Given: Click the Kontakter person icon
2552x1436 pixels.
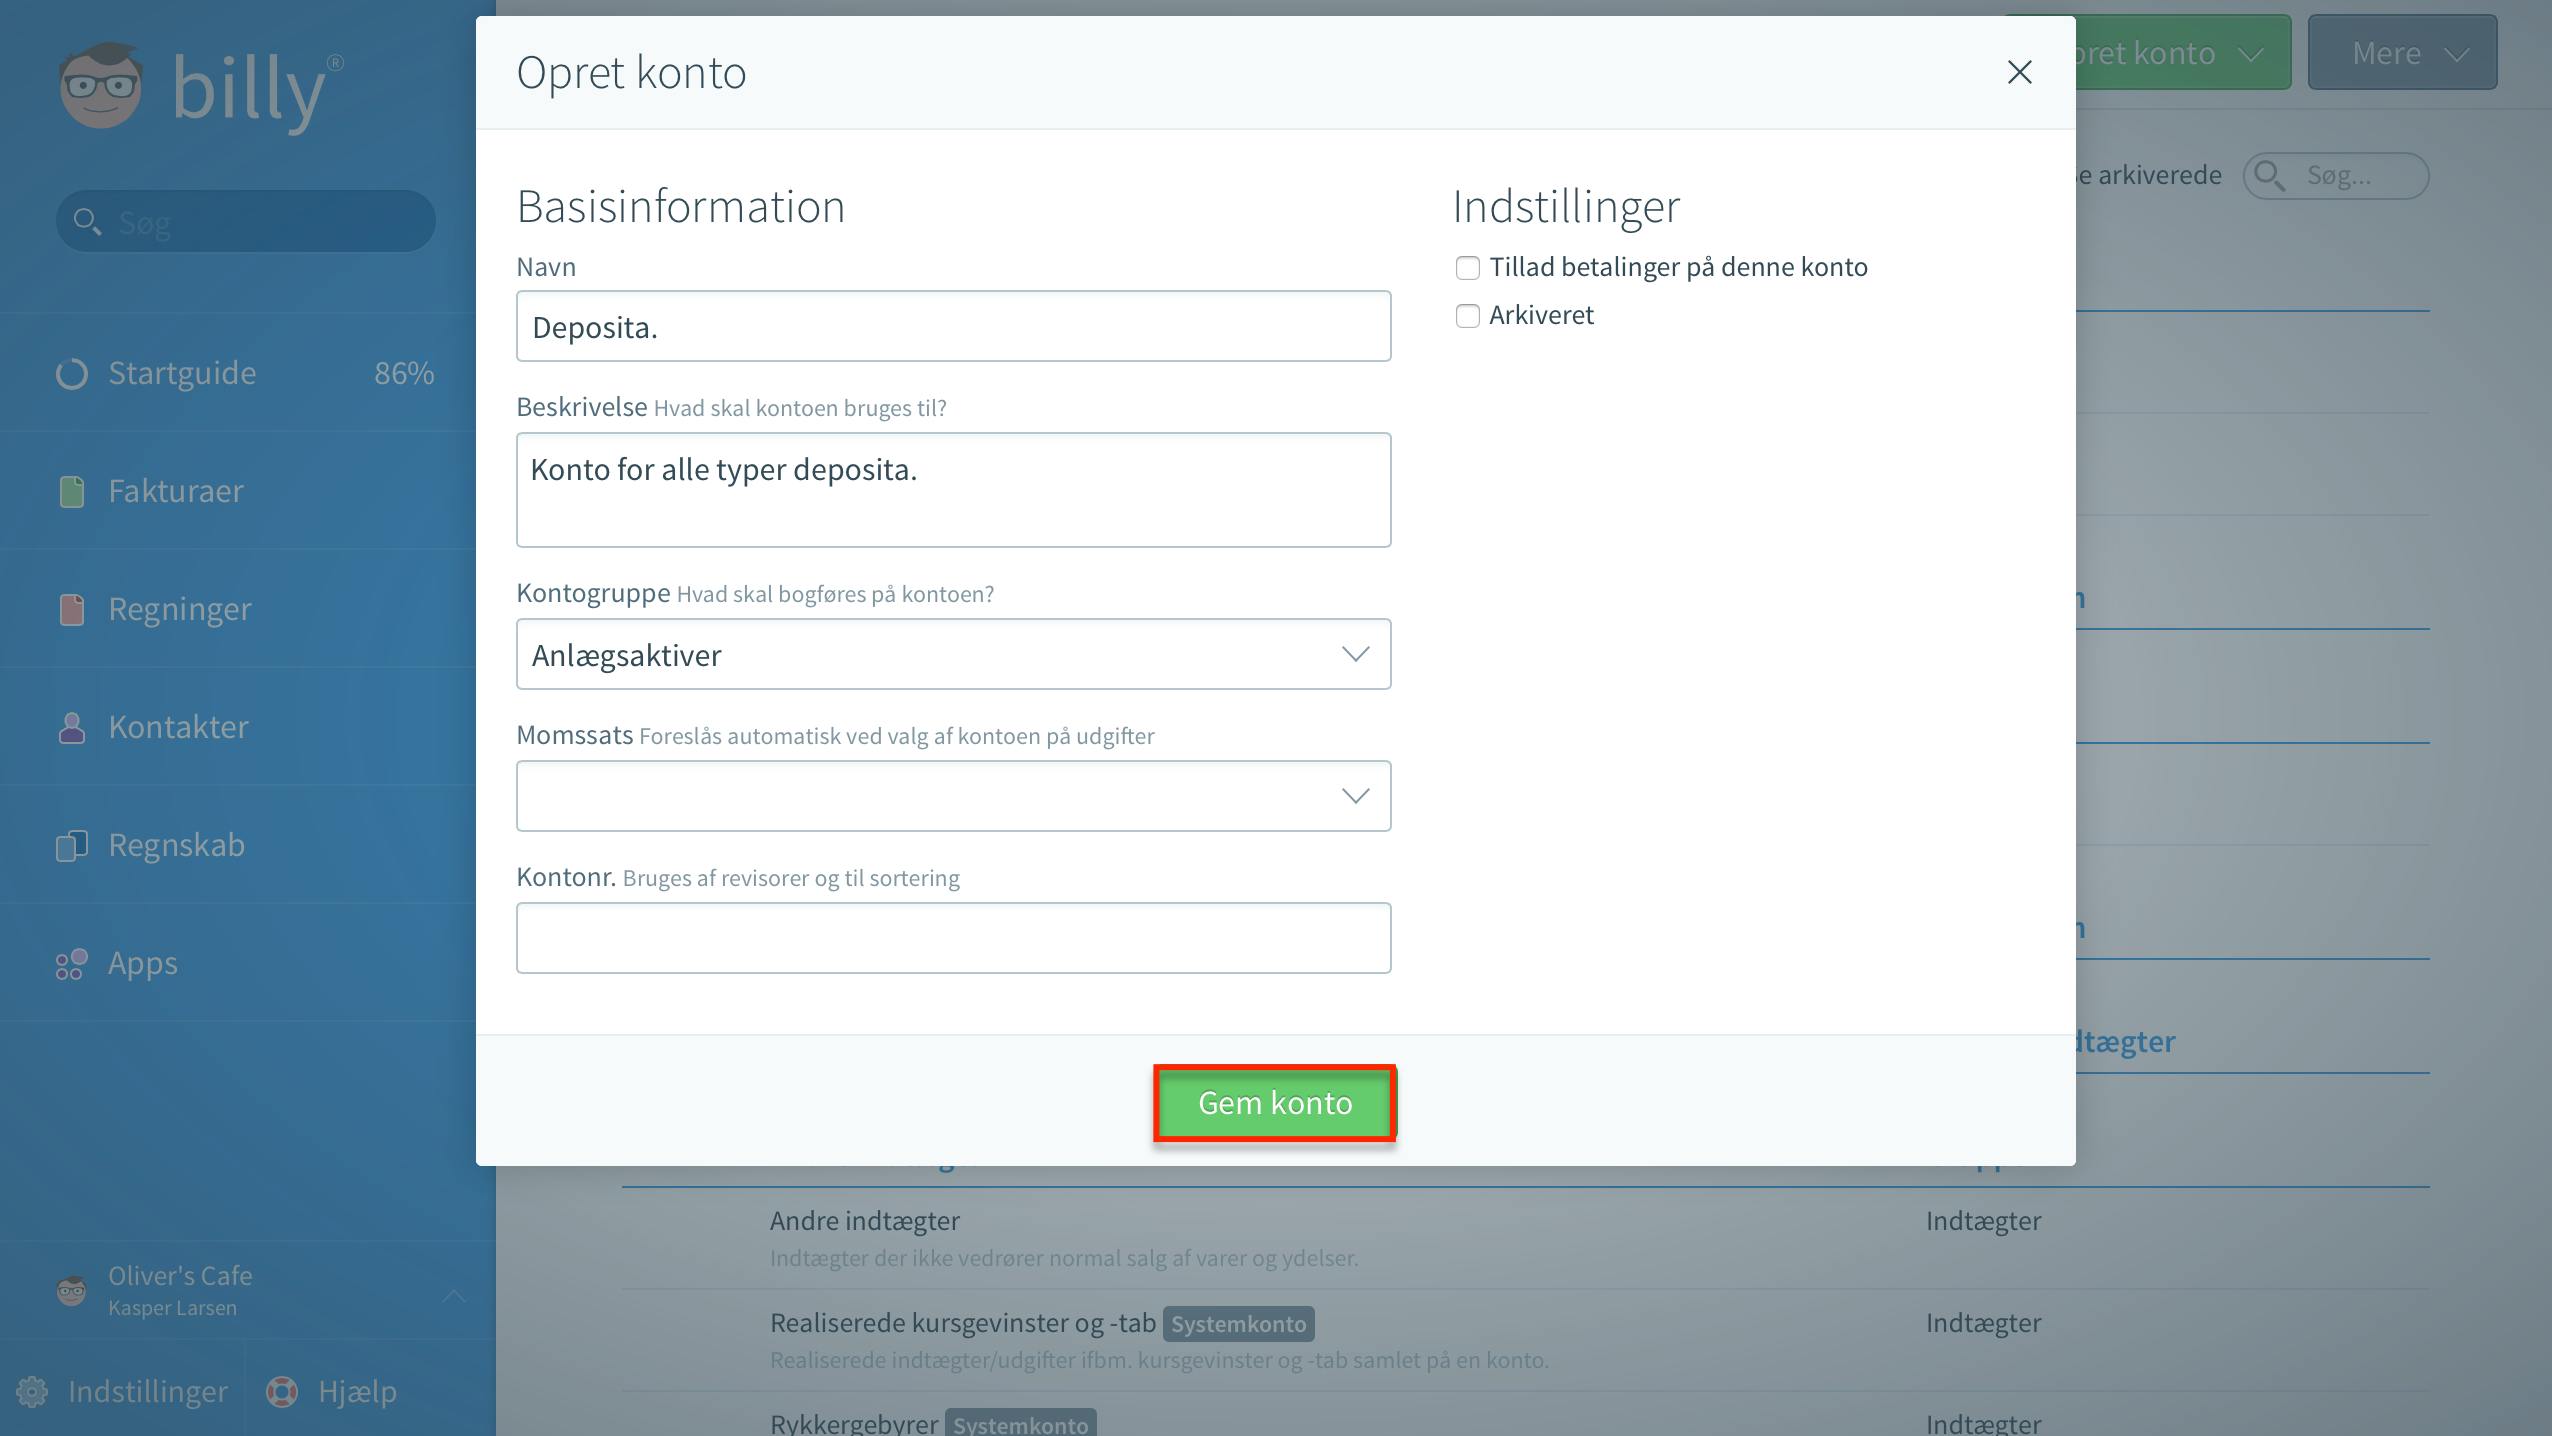Looking at the screenshot, I should [72, 727].
